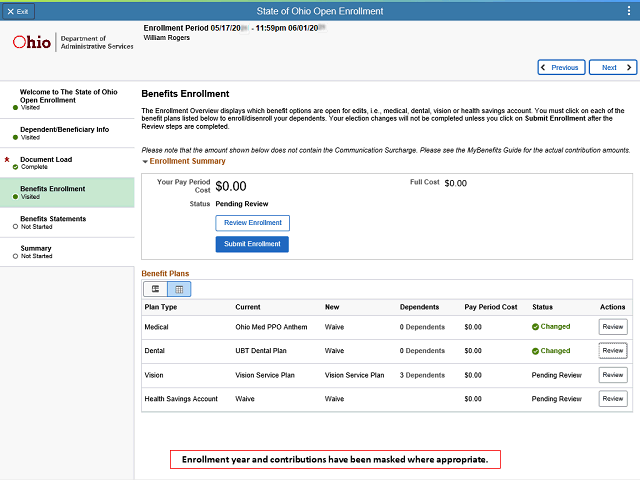The height and width of the screenshot is (480, 640).
Task: Click 'Vision Service Plan' in New column
Action: click(354, 375)
